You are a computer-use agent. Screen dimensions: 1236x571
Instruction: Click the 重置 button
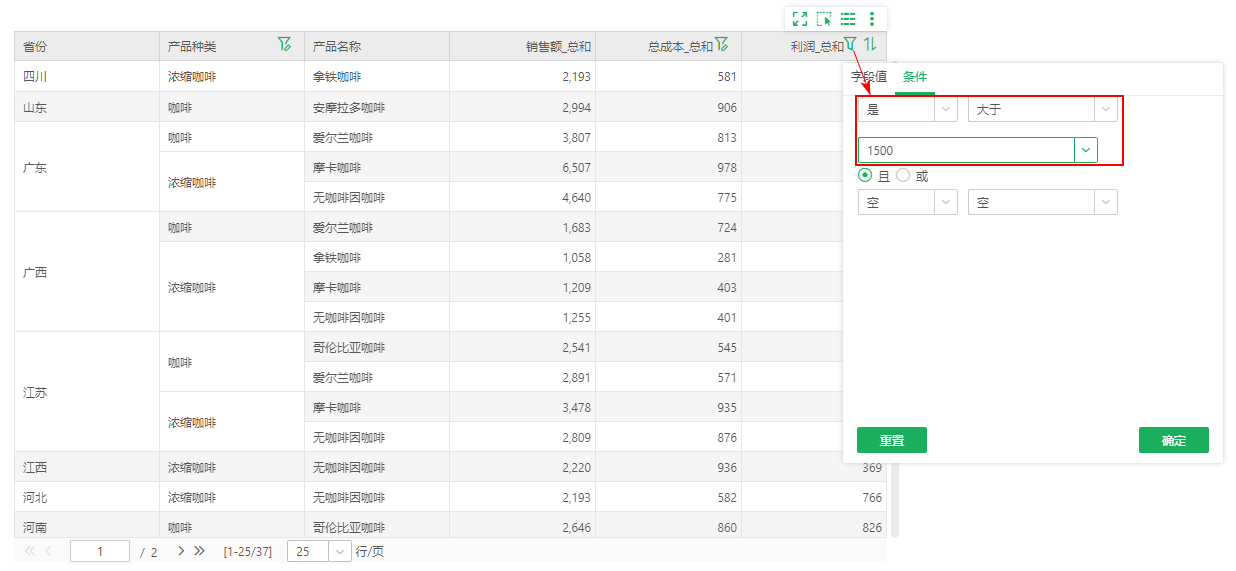coord(892,440)
